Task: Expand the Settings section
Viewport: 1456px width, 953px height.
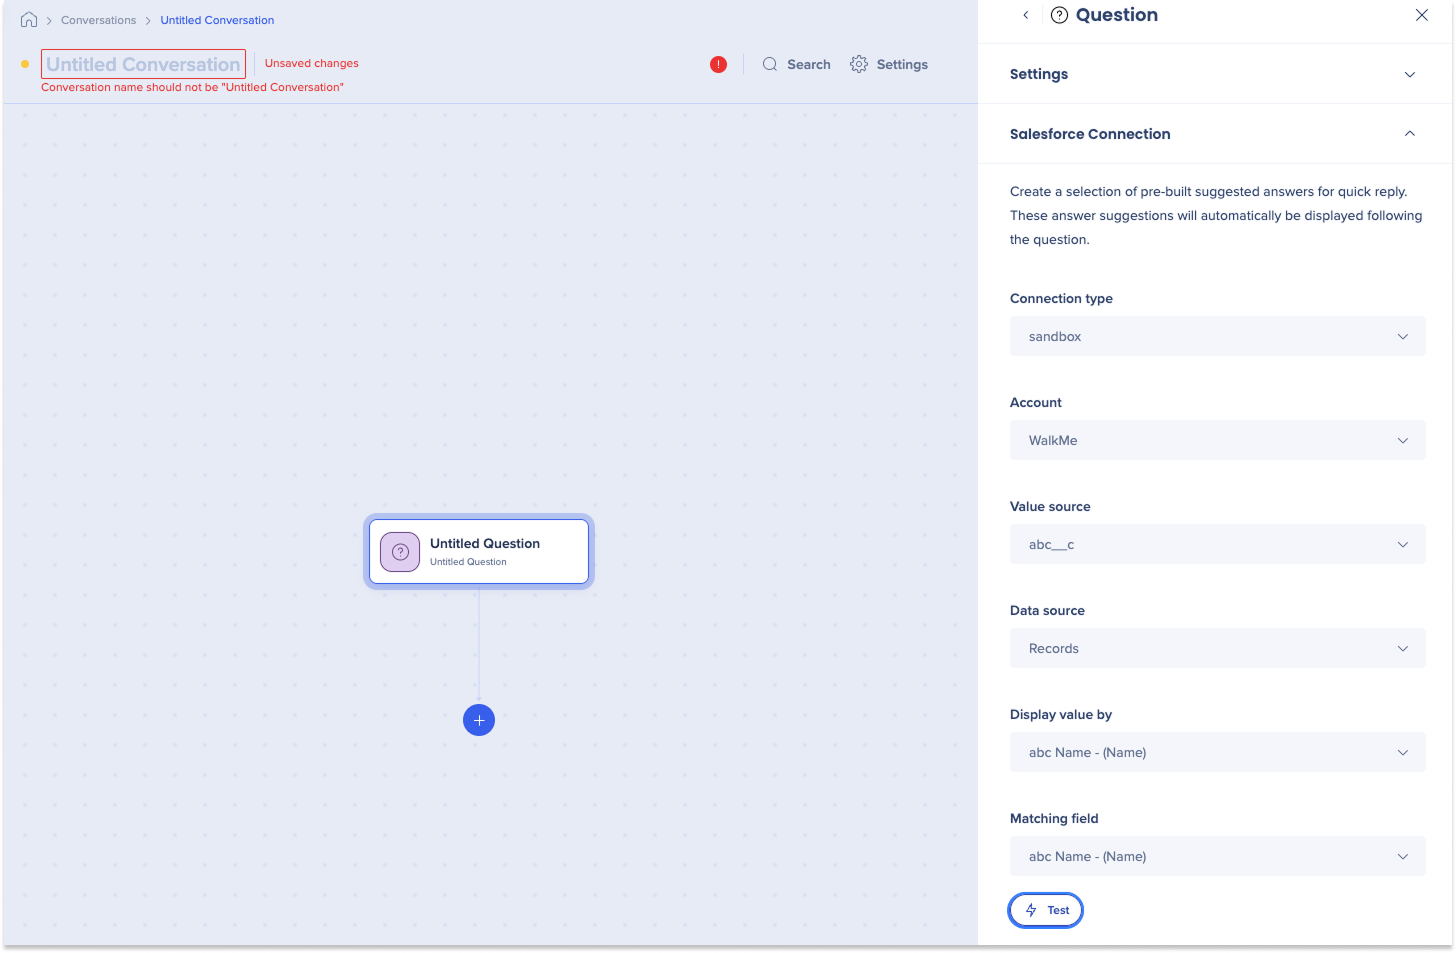Action: pyautogui.click(x=1409, y=74)
